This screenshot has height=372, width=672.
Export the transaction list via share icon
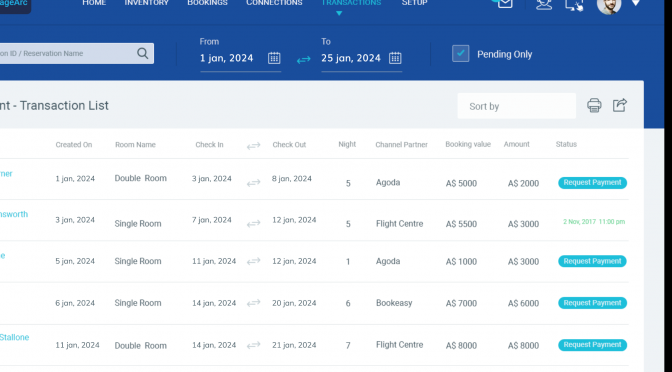pos(620,105)
